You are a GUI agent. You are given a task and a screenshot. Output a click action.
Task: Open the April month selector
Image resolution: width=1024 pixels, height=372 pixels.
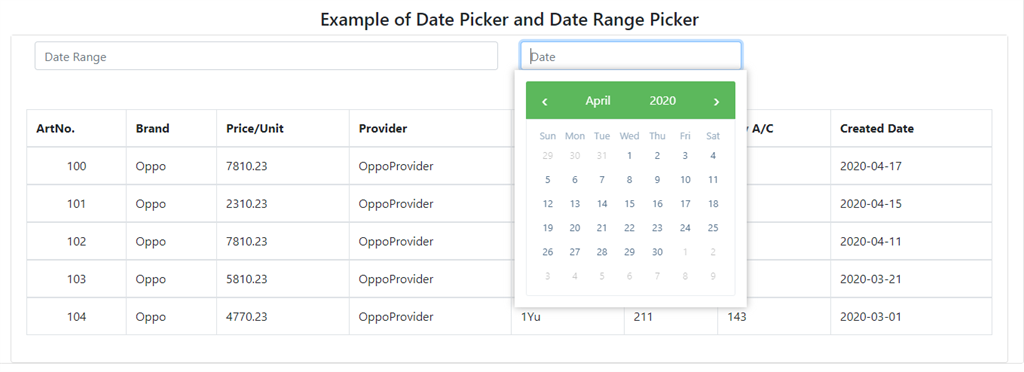pyautogui.click(x=598, y=101)
